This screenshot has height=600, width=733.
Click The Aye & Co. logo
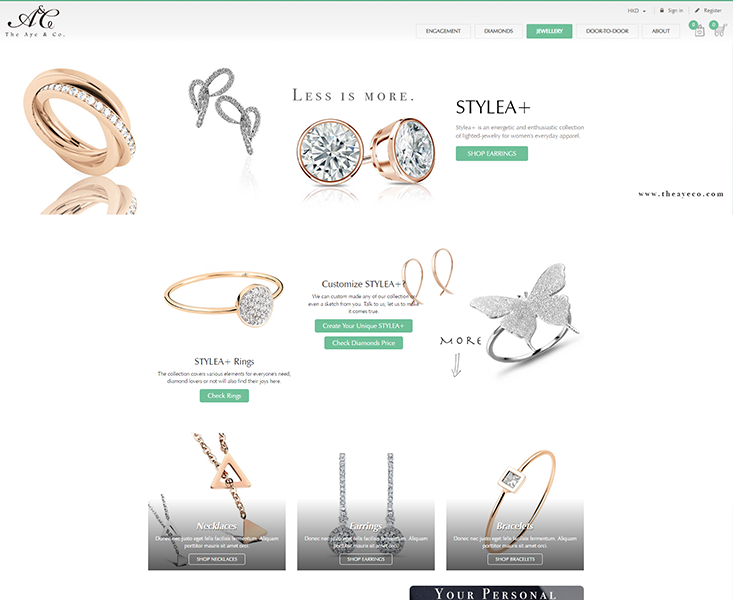click(x=35, y=22)
